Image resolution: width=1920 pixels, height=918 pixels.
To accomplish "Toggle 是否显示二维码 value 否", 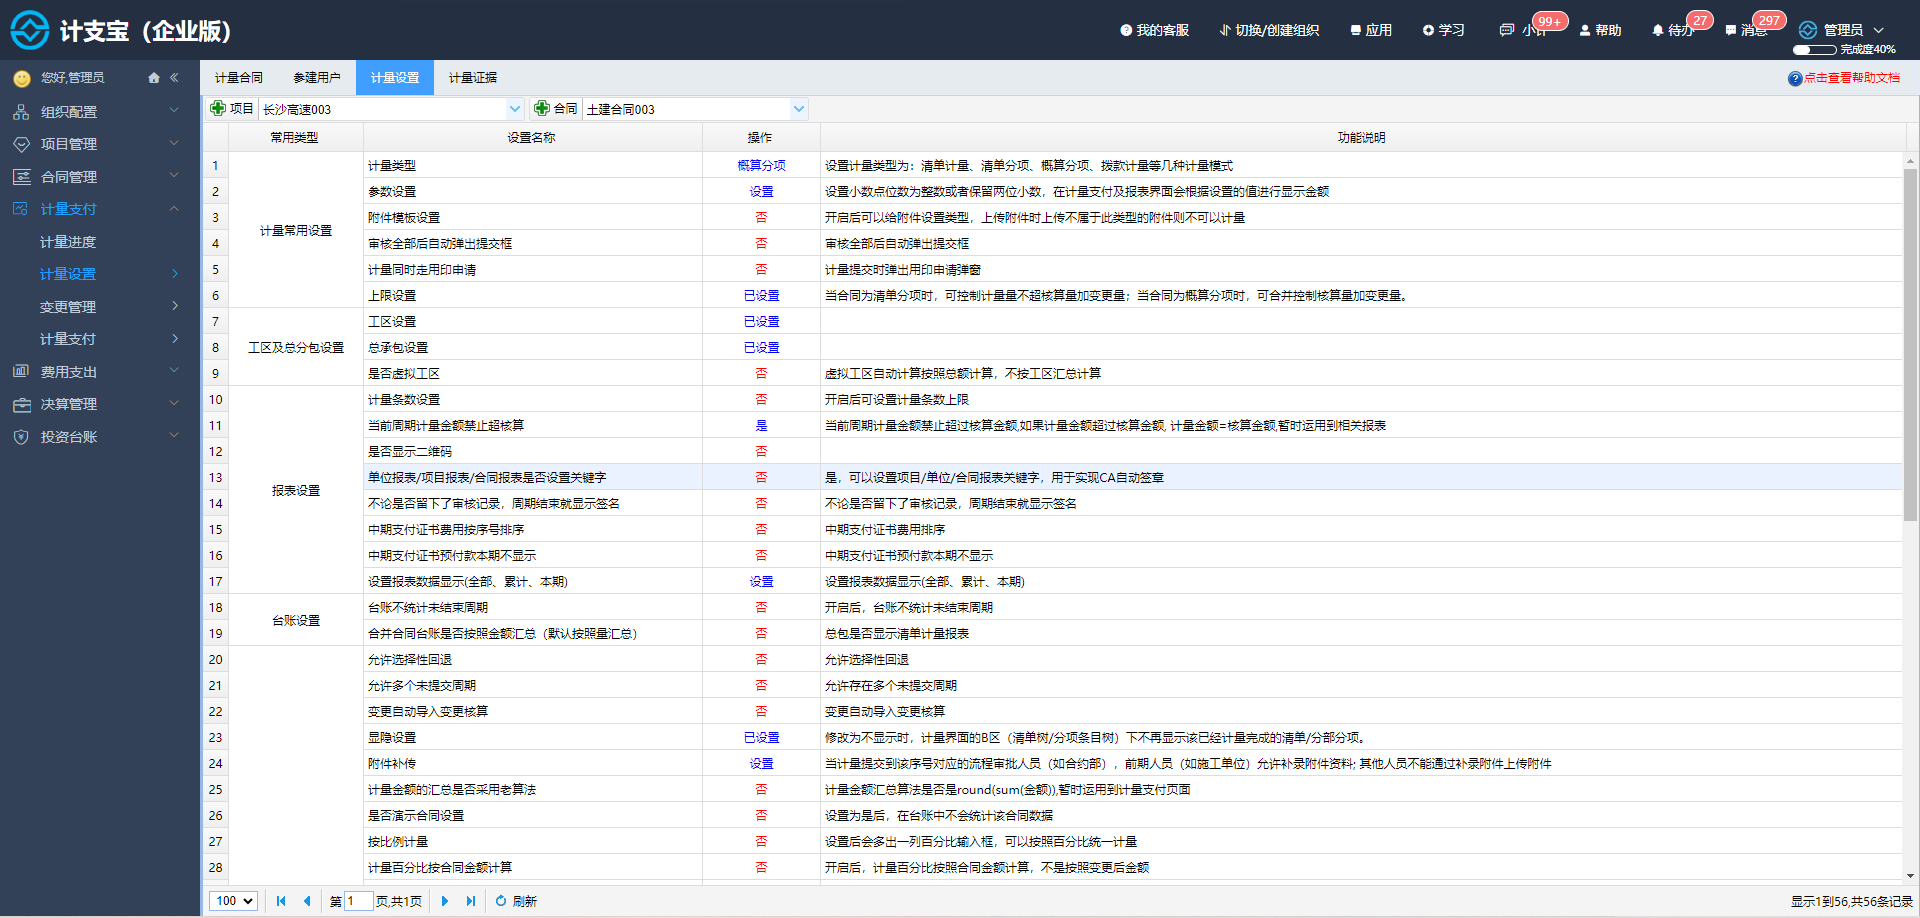I will pos(761,452).
